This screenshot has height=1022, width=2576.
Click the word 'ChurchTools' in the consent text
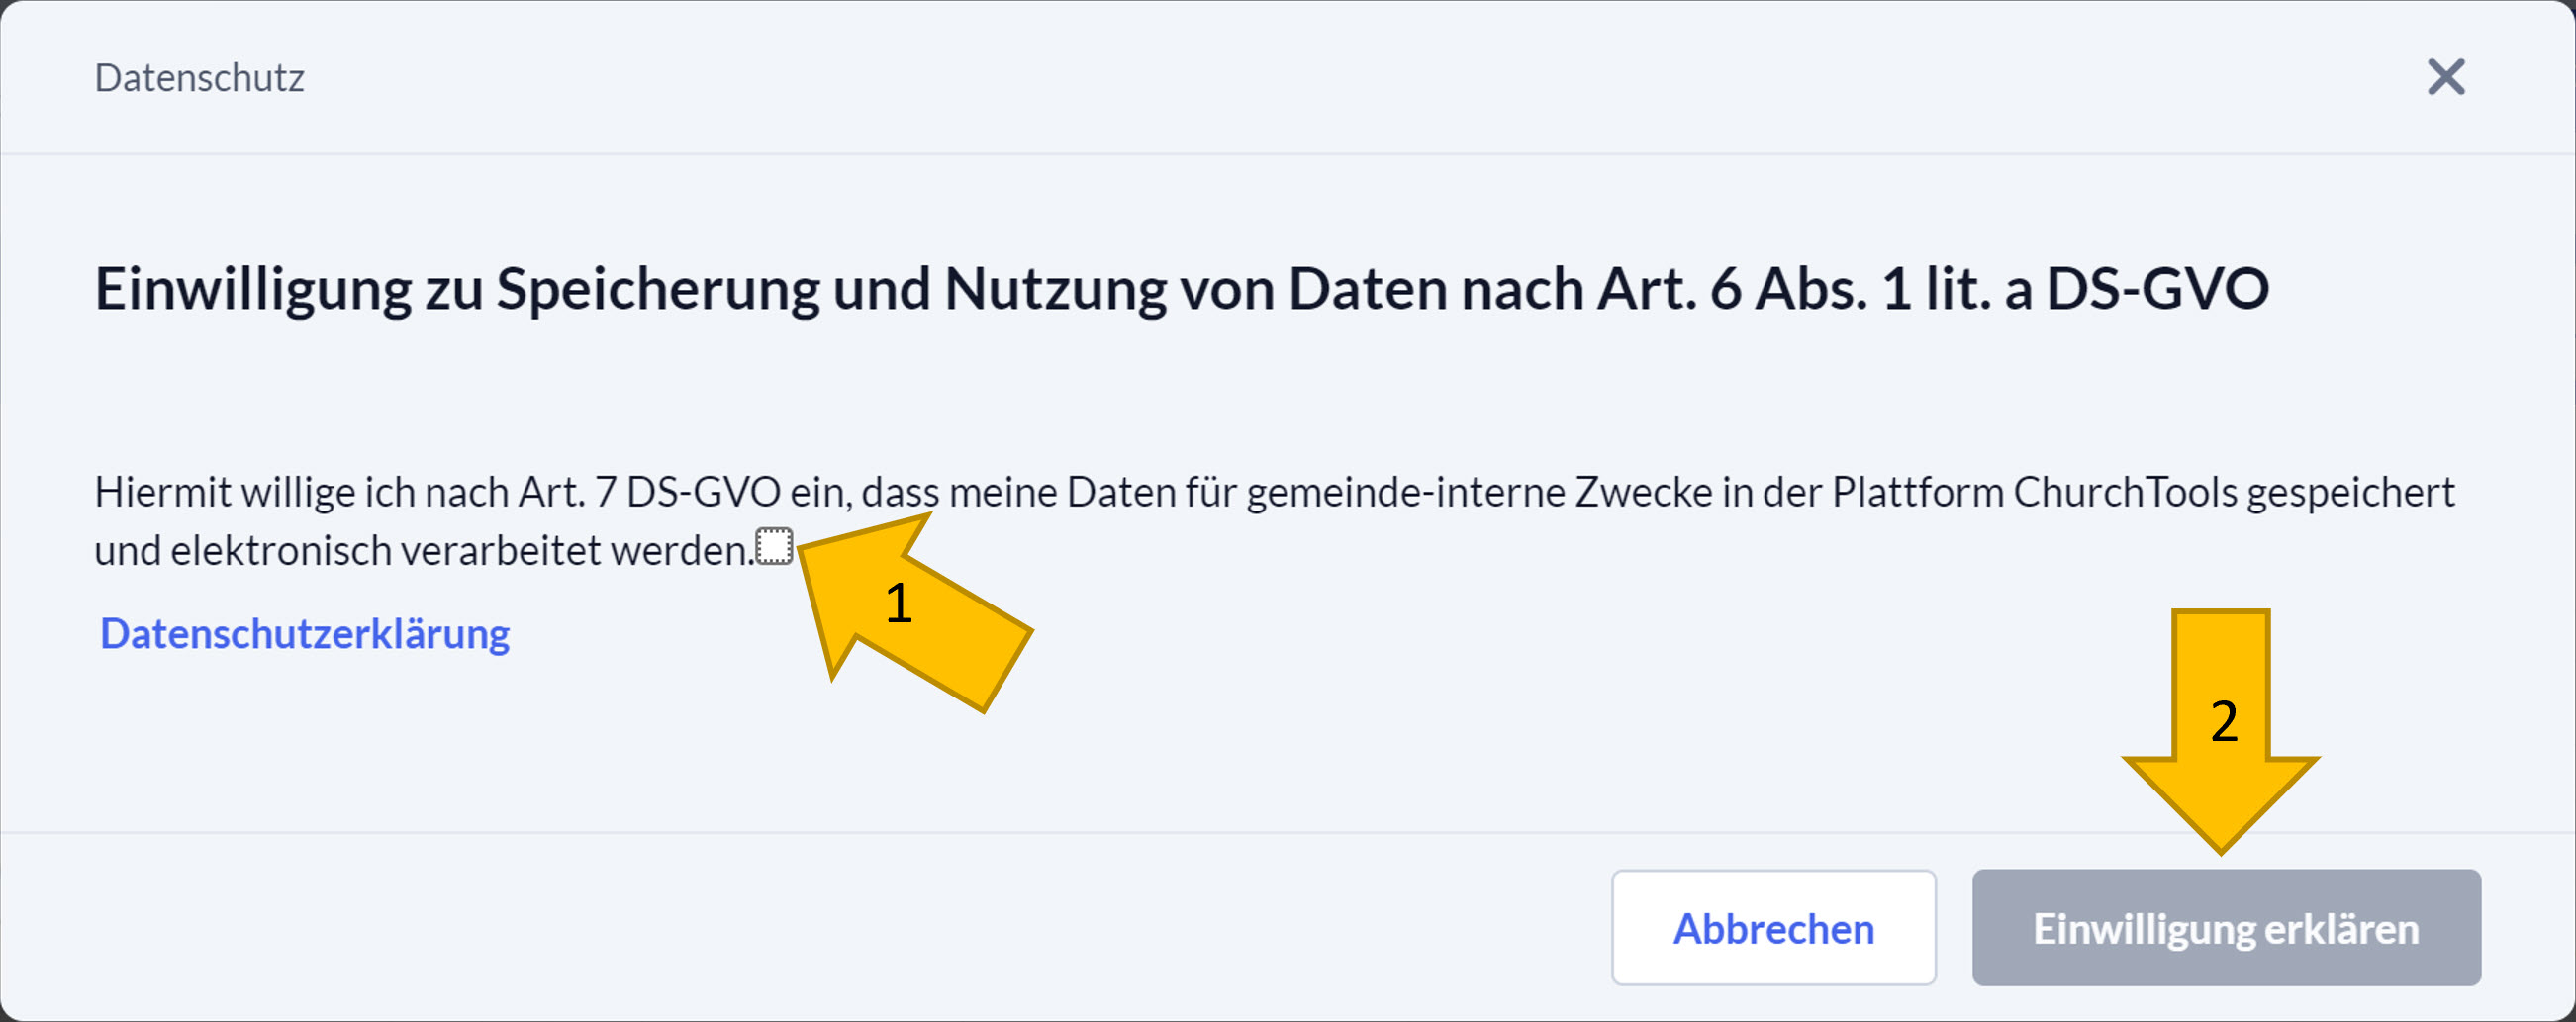[2124, 492]
